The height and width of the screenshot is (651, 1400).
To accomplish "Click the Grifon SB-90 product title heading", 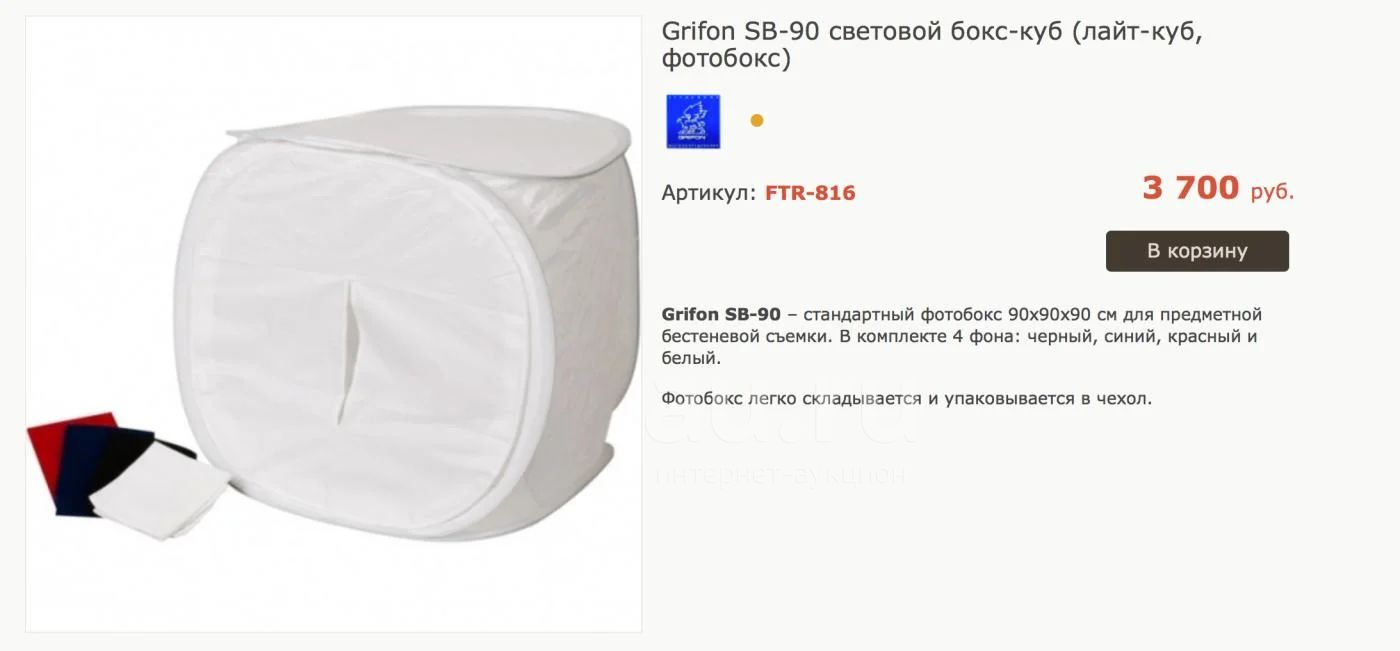I will coord(931,45).
